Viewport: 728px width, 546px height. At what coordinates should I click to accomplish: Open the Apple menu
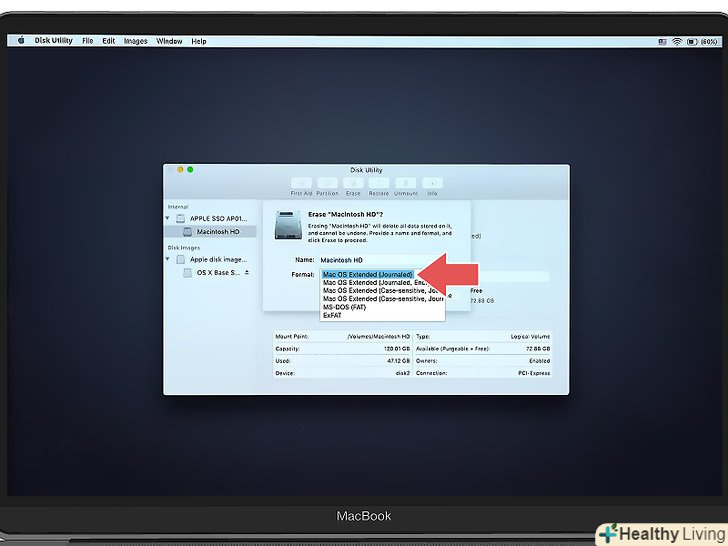(x=21, y=40)
